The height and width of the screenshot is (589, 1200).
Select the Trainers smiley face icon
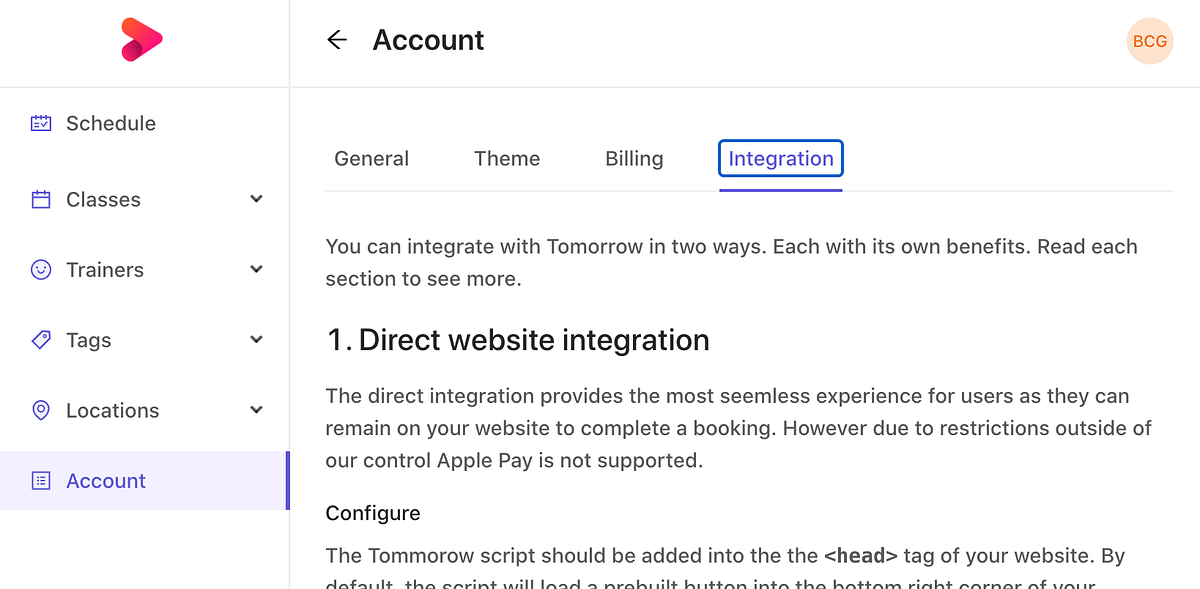pos(40,269)
